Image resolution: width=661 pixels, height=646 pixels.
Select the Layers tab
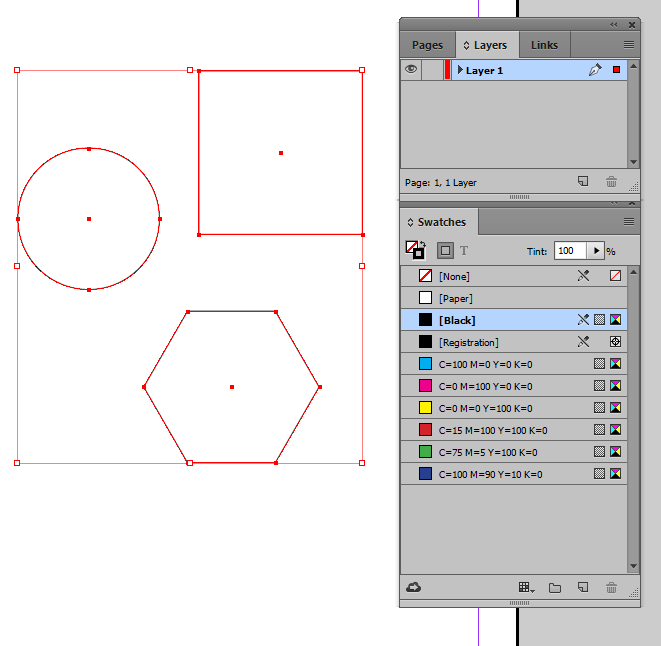(486, 45)
